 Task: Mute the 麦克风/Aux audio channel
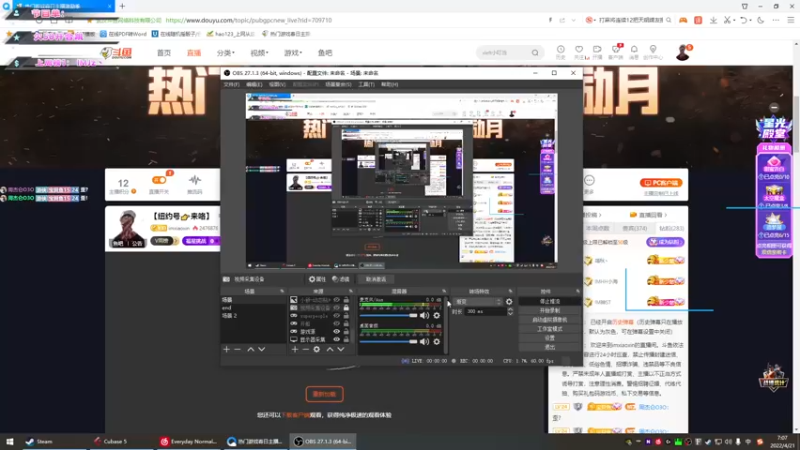click(424, 315)
